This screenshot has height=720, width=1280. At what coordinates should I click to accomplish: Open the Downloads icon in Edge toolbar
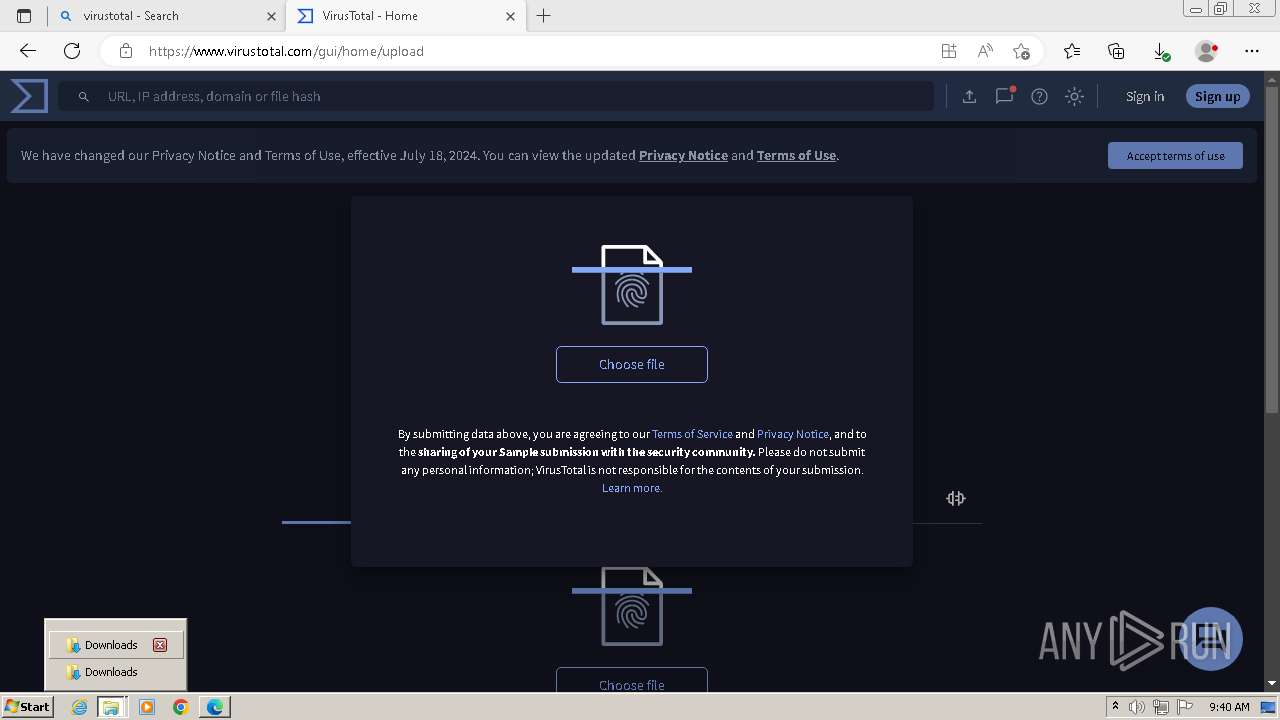1160,51
